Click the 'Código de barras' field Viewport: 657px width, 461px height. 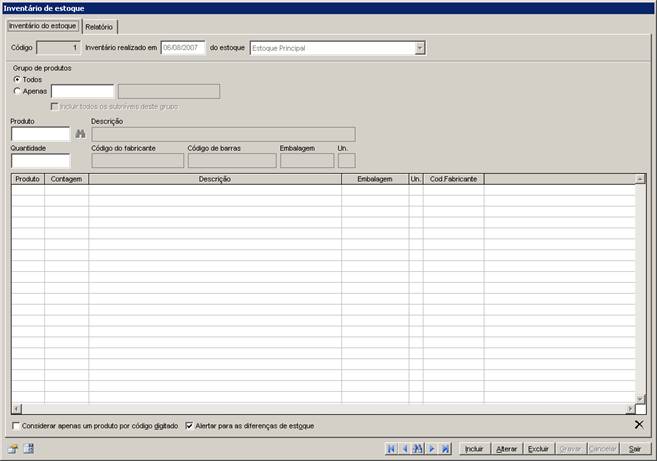(x=232, y=161)
